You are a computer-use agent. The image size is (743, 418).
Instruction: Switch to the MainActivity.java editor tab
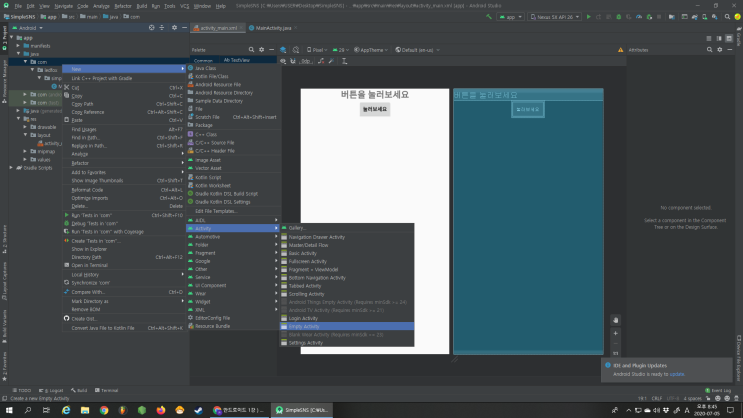pyautogui.click(x=273, y=28)
